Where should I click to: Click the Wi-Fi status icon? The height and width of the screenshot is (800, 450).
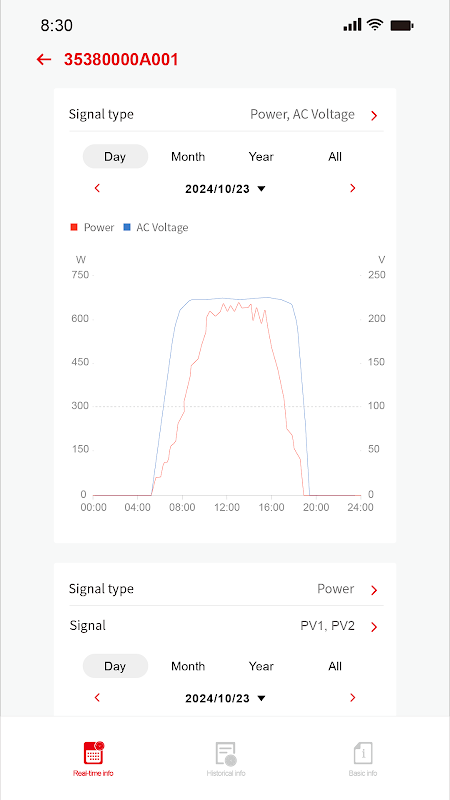pos(376,24)
